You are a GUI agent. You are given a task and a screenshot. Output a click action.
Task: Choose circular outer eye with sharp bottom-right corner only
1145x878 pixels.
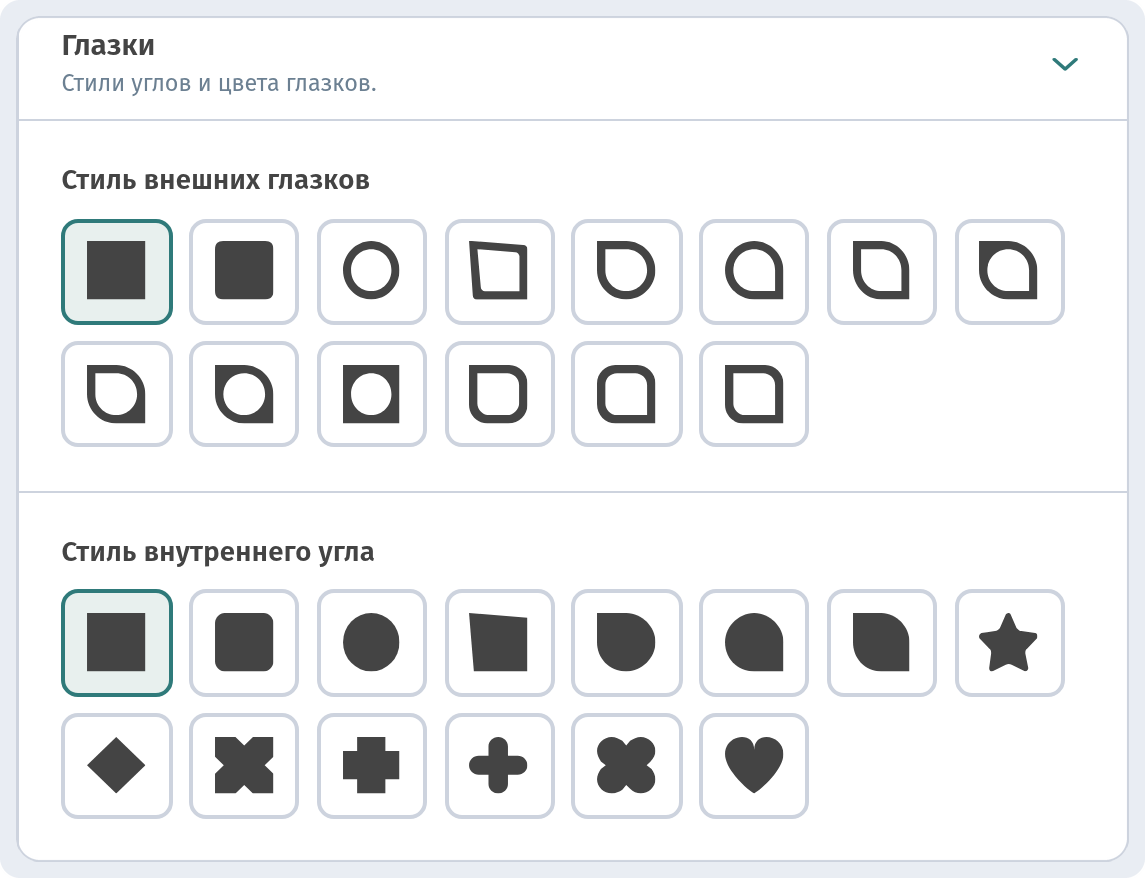pos(754,271)
